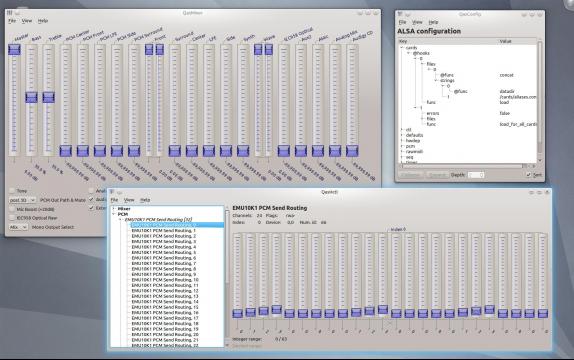Expand the rawmidi tree node
The width and height of the screenshot is (574, 360).
pyautogui.click(x=402, y=151)
